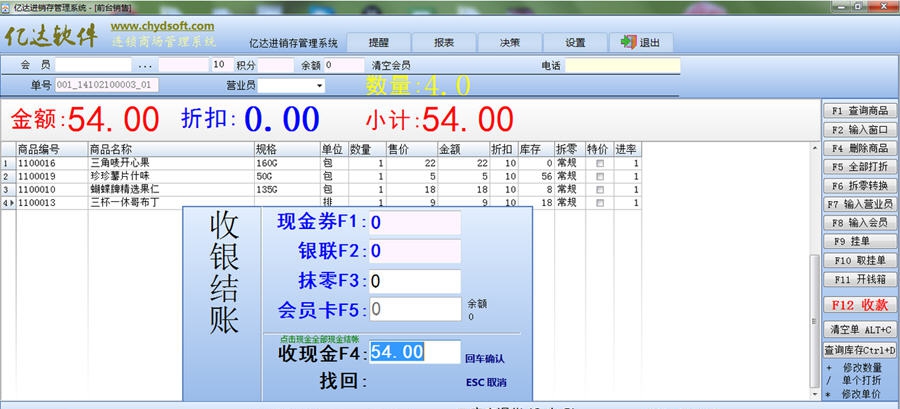
Task: Click F4 删除商品 button
Action: point(860,148)
